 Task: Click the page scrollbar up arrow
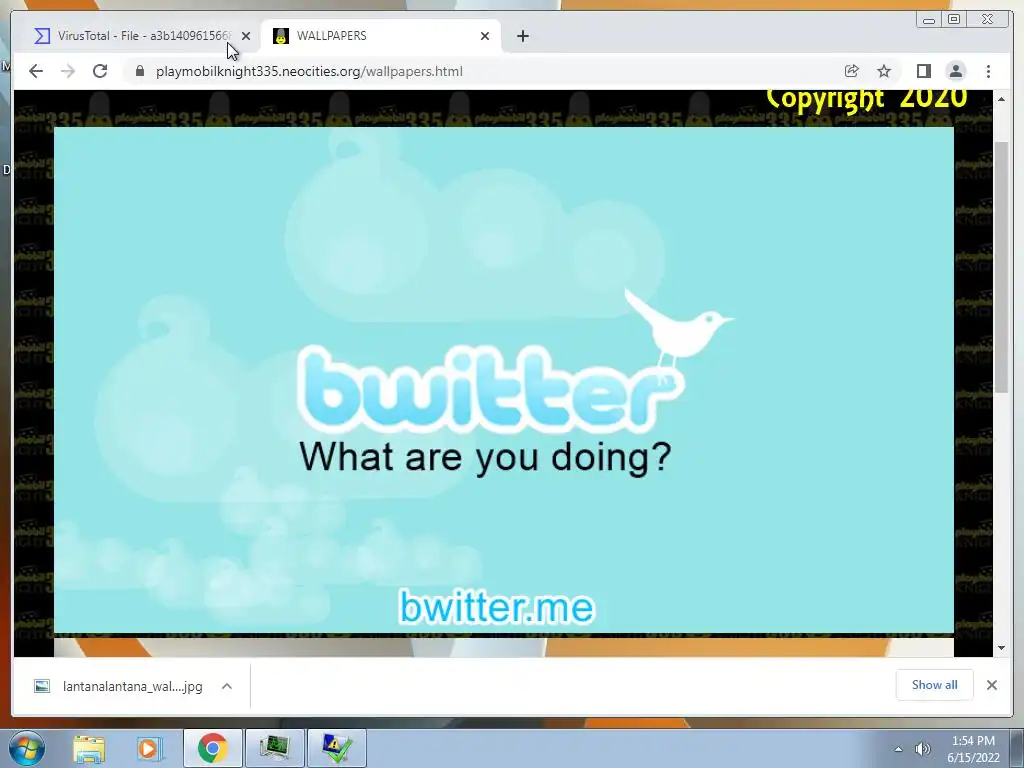1002,99
